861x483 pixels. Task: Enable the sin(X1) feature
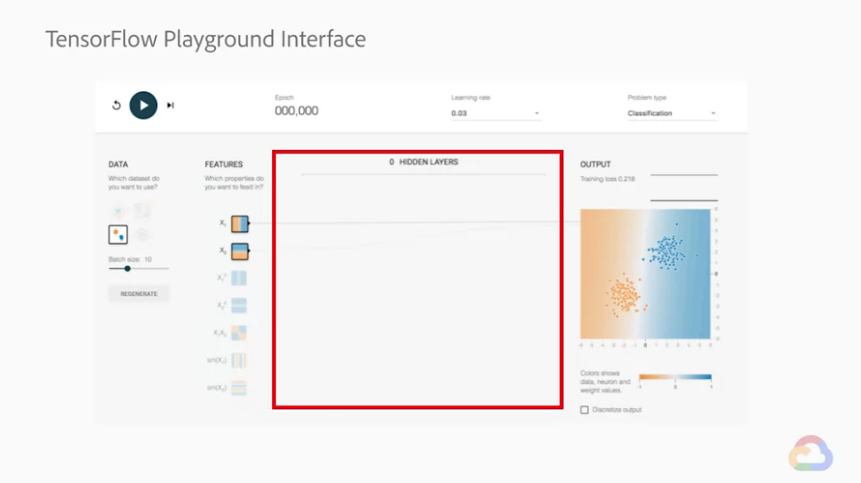click(x=239, y=361)
